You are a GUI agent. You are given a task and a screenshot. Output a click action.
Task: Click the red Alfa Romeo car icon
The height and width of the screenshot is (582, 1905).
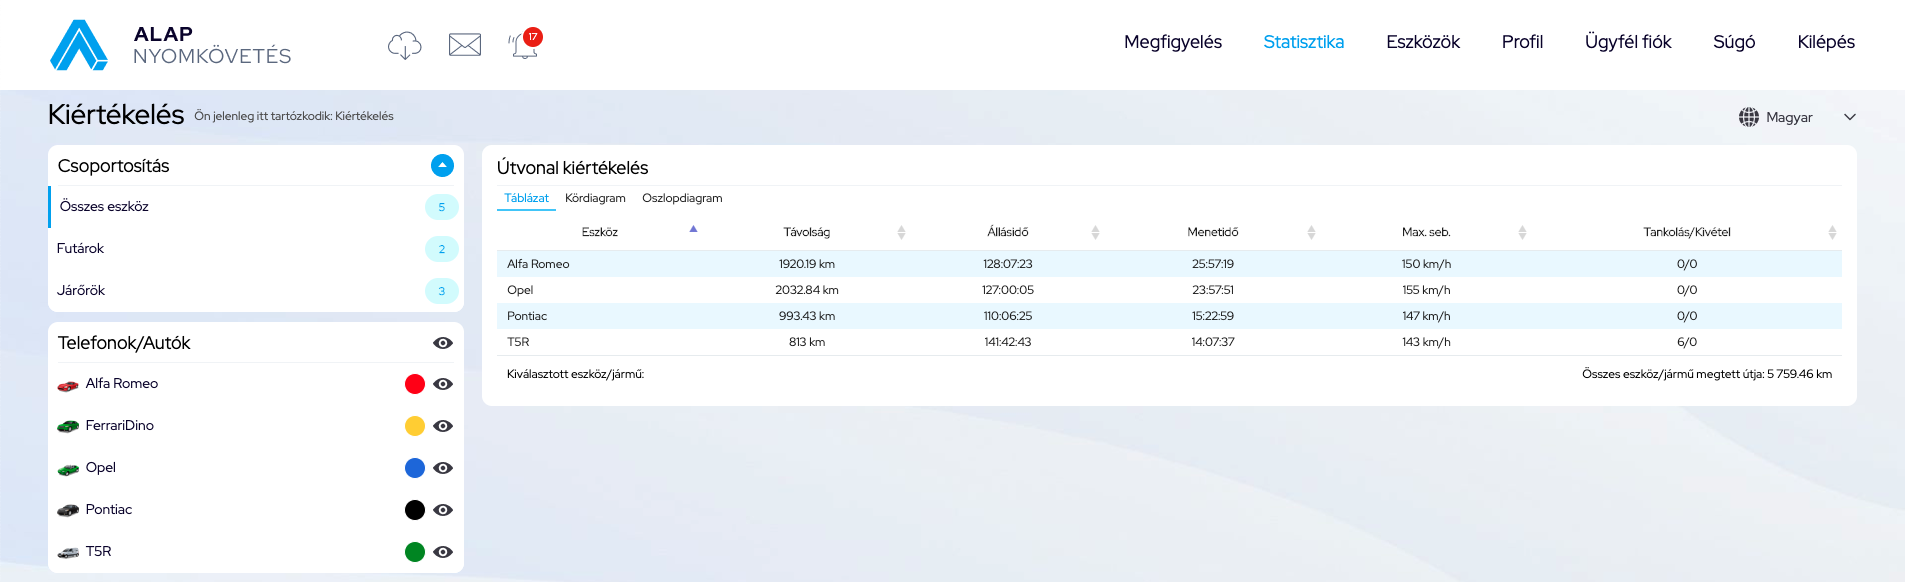[x=68, y=385]
